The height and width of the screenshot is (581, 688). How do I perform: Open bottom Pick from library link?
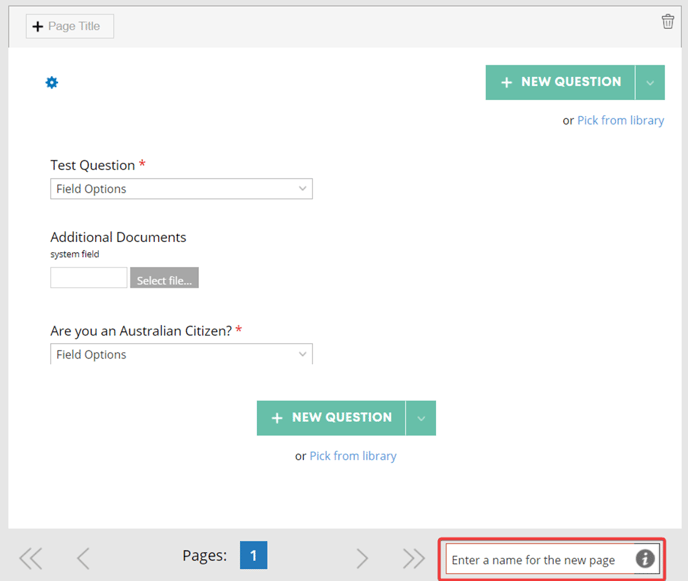pyautogui.click(x=353, y=456)
